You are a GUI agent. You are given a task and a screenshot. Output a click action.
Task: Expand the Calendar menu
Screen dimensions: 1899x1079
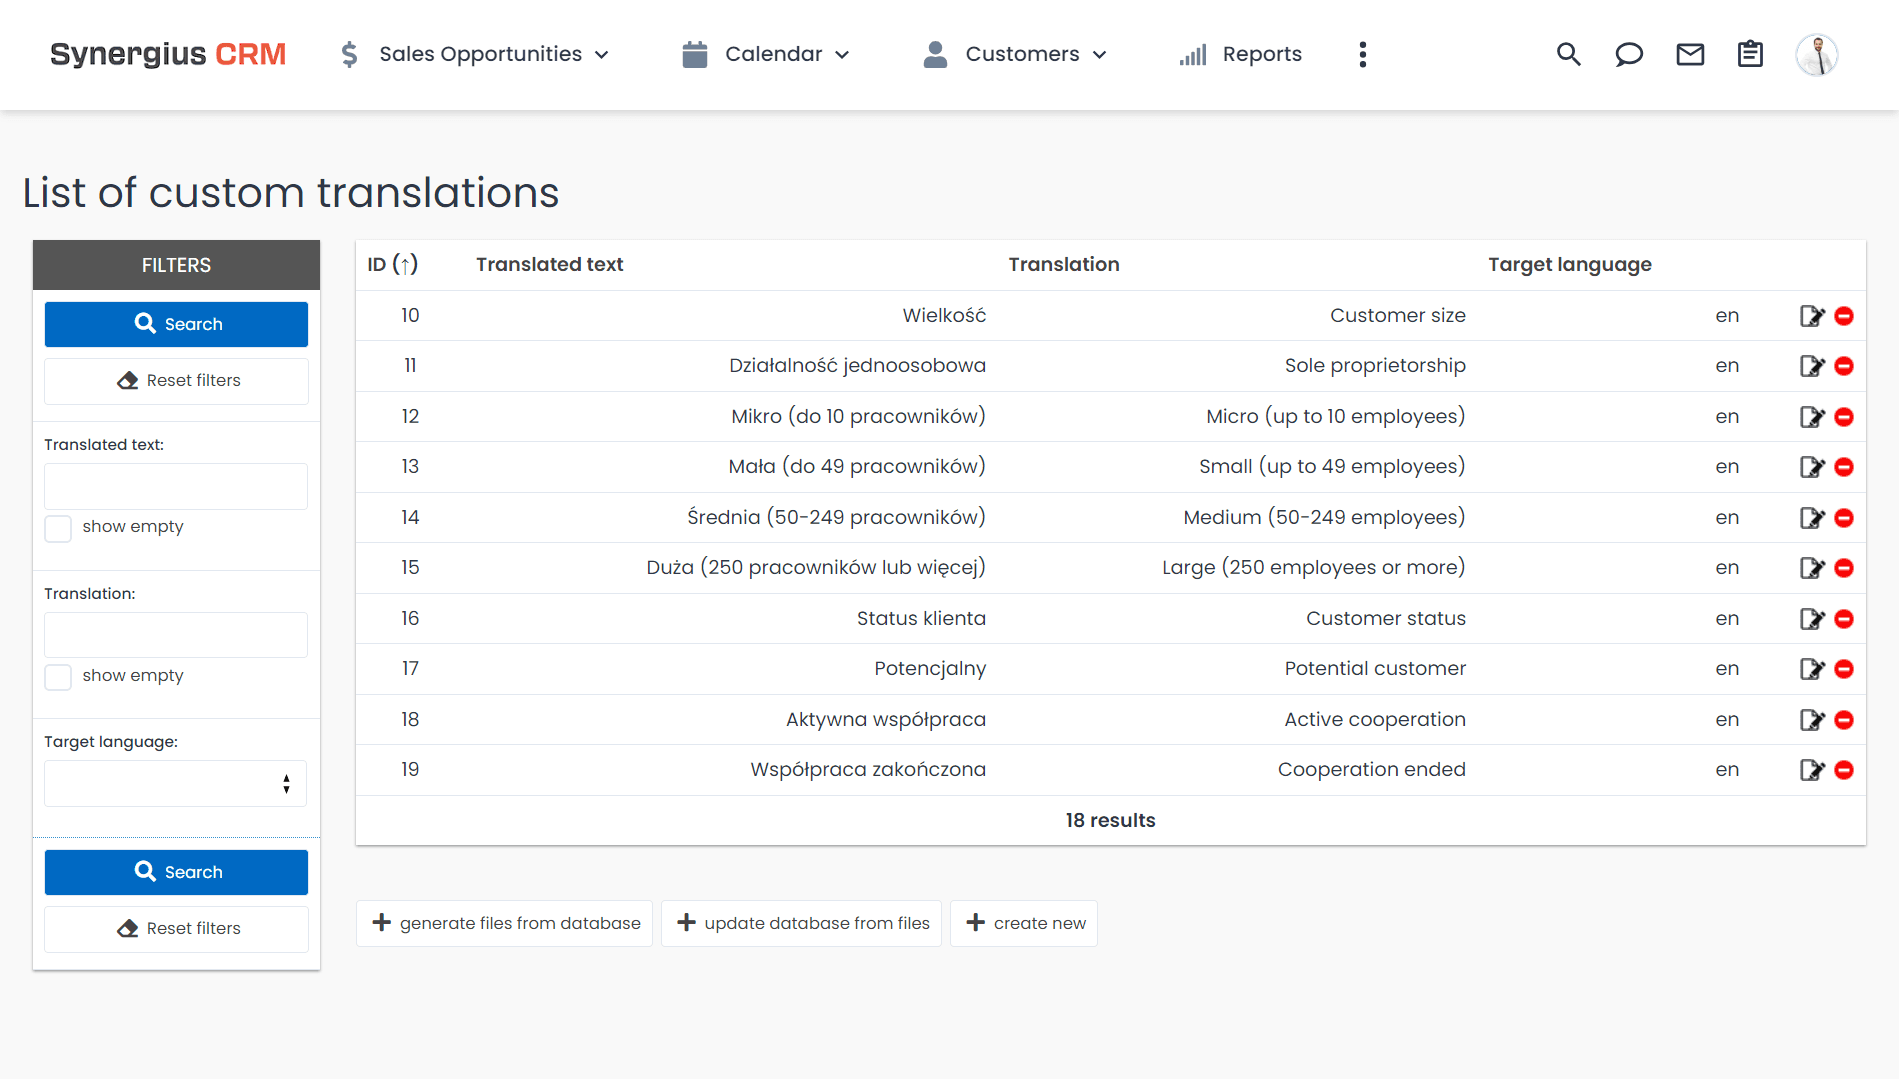(766, 54)
